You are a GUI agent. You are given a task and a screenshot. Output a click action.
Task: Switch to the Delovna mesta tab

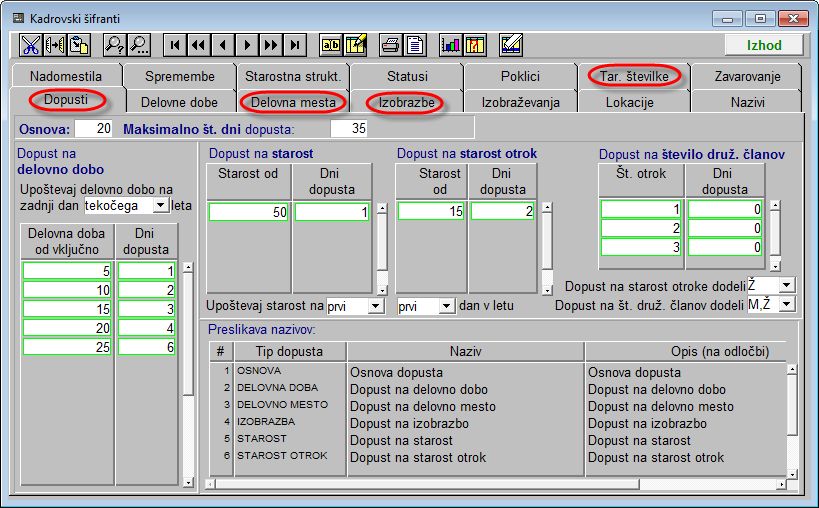tap(294, 102)
